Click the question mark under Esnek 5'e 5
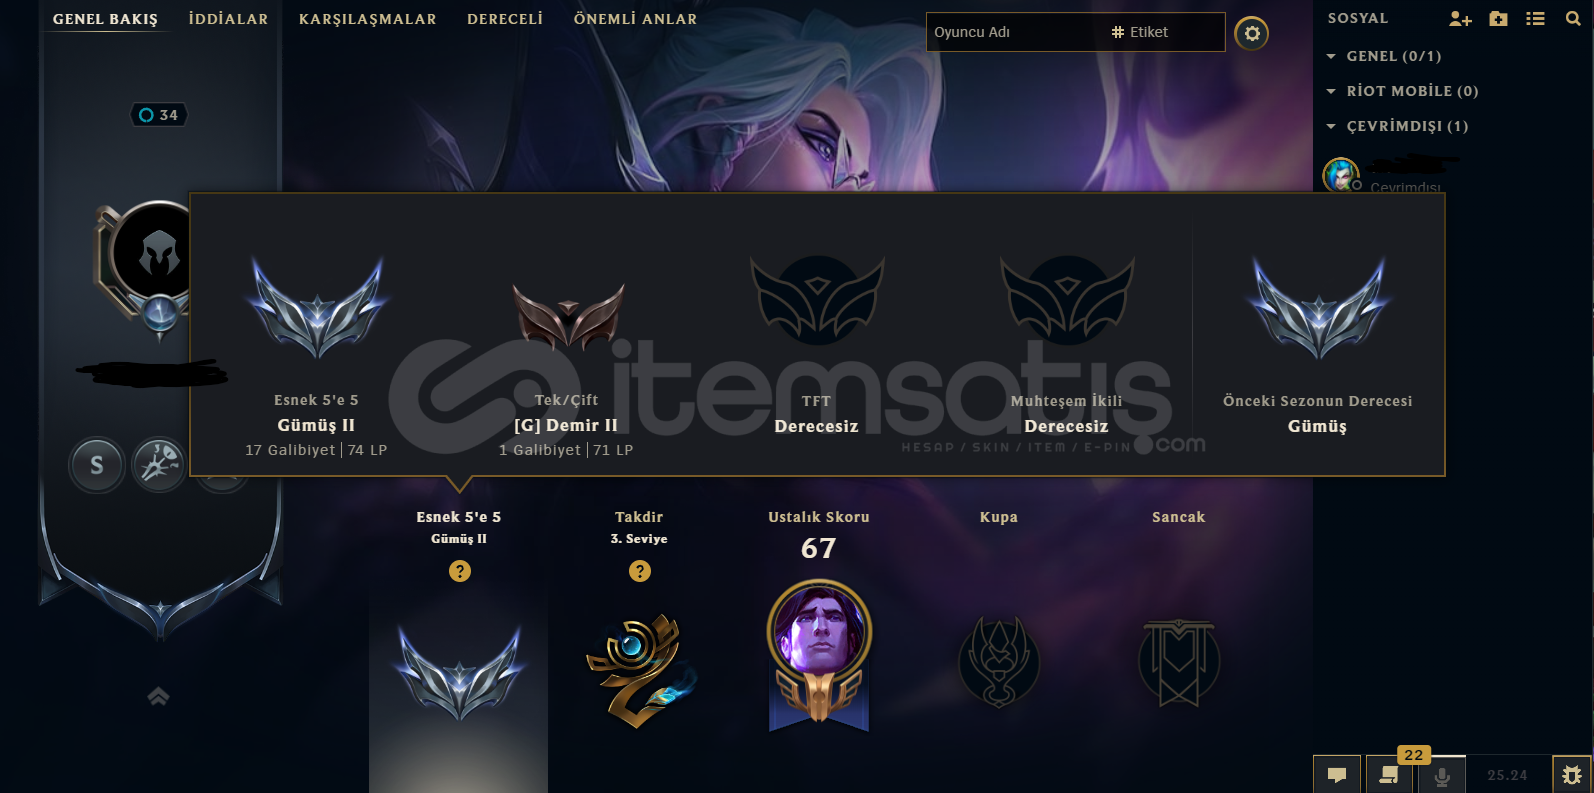 [460, 571]
